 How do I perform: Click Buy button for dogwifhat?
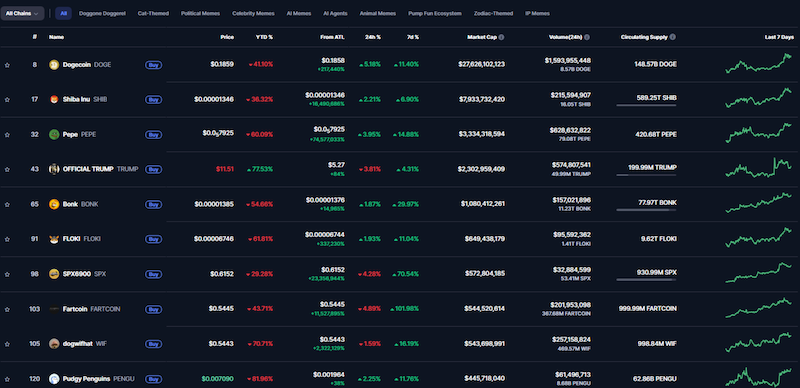[154, 344]
